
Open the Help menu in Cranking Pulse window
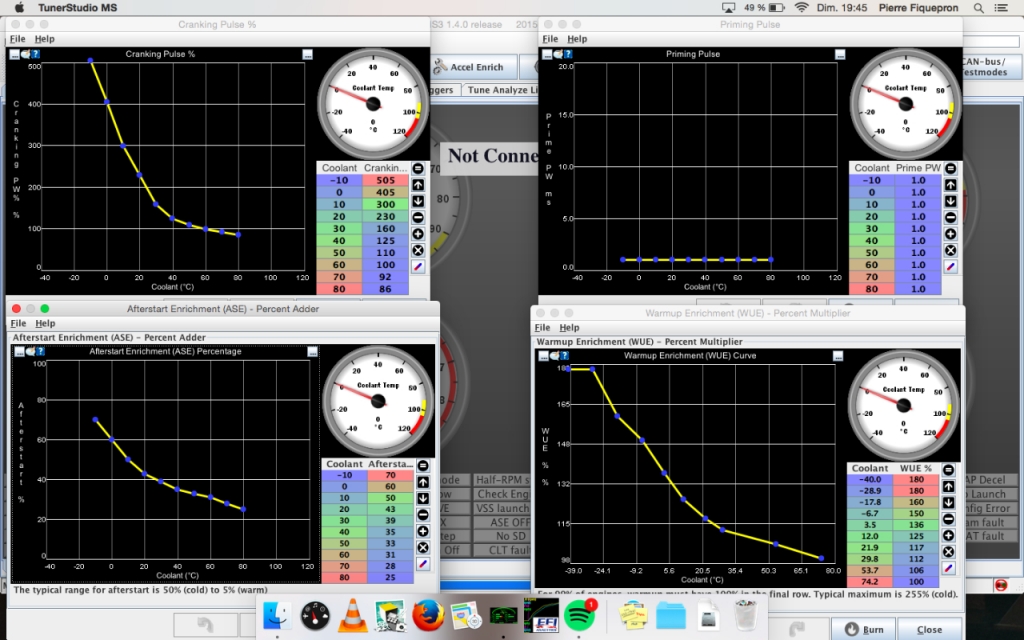(44, 39)
